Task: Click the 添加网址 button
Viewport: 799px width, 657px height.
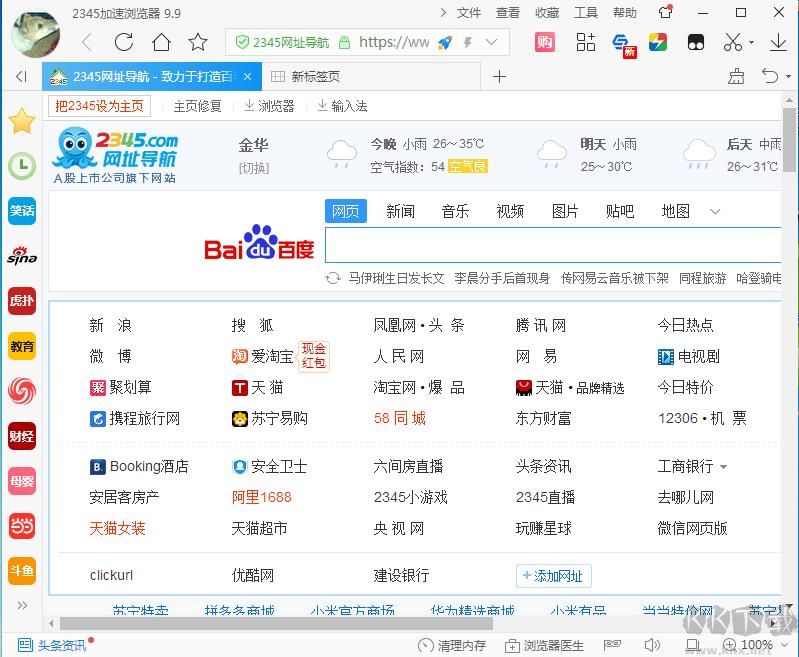Action: point(553,576)
